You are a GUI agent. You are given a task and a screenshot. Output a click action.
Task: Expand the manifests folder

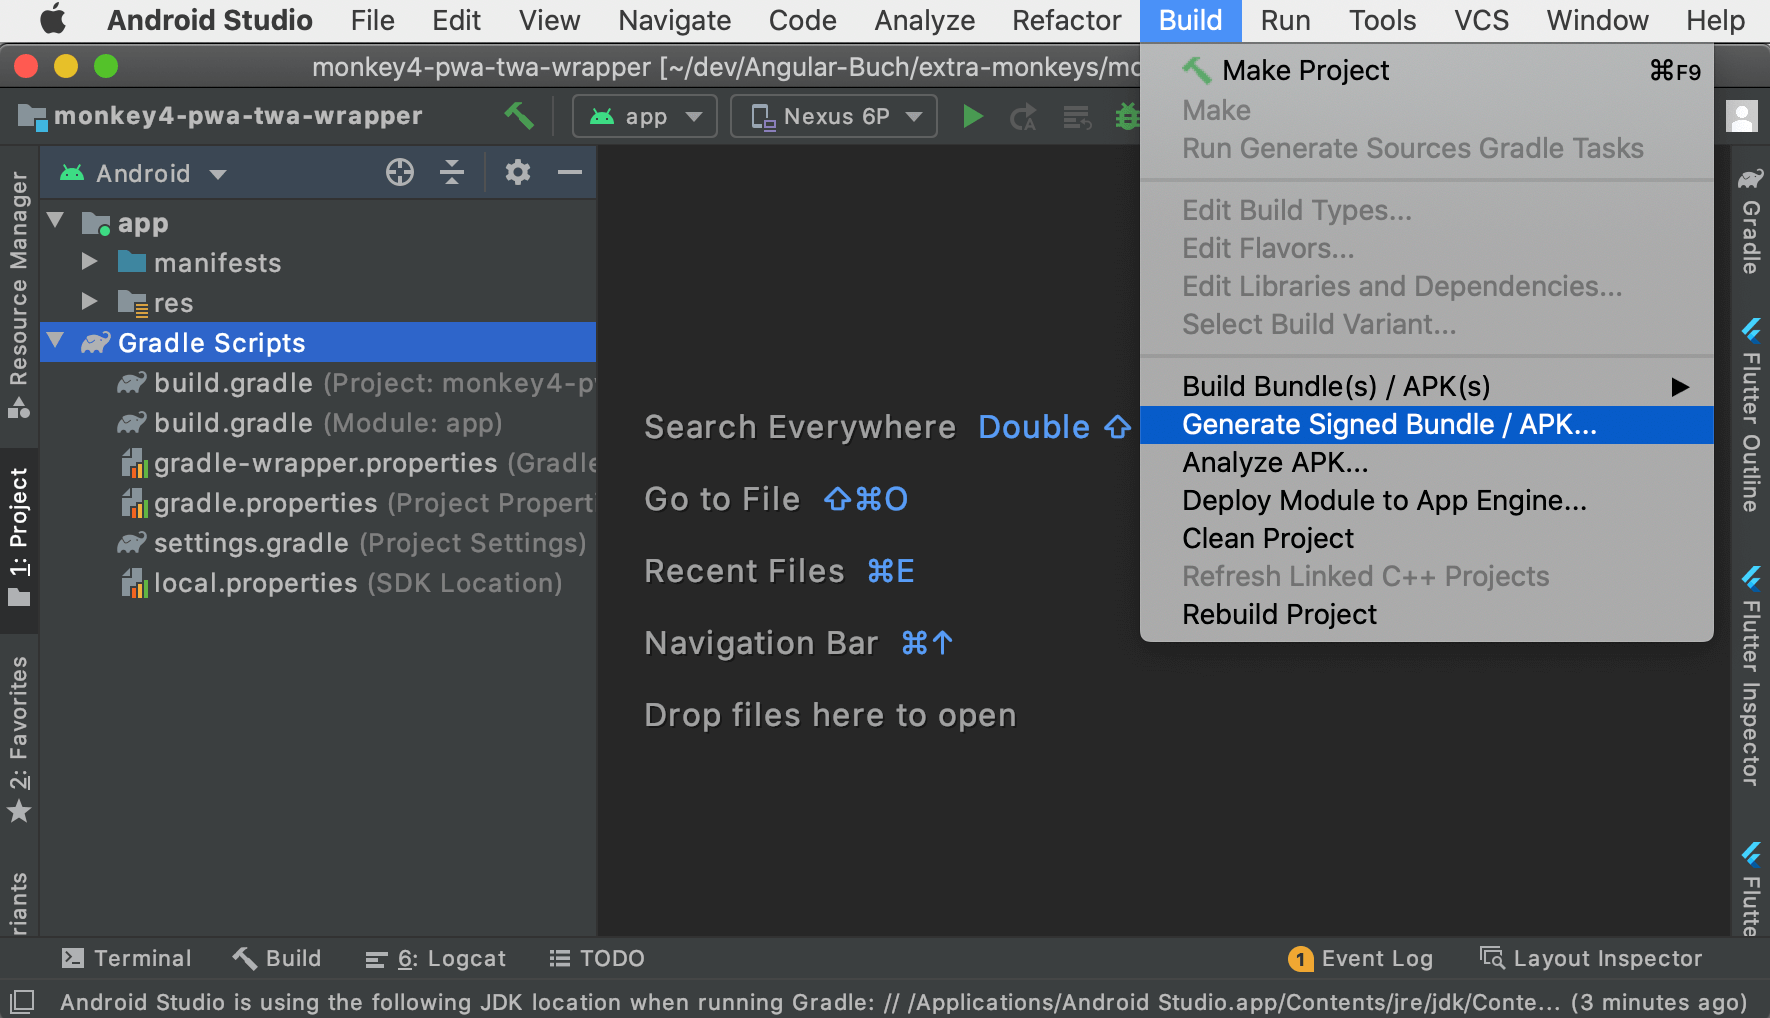pos(90,261)
